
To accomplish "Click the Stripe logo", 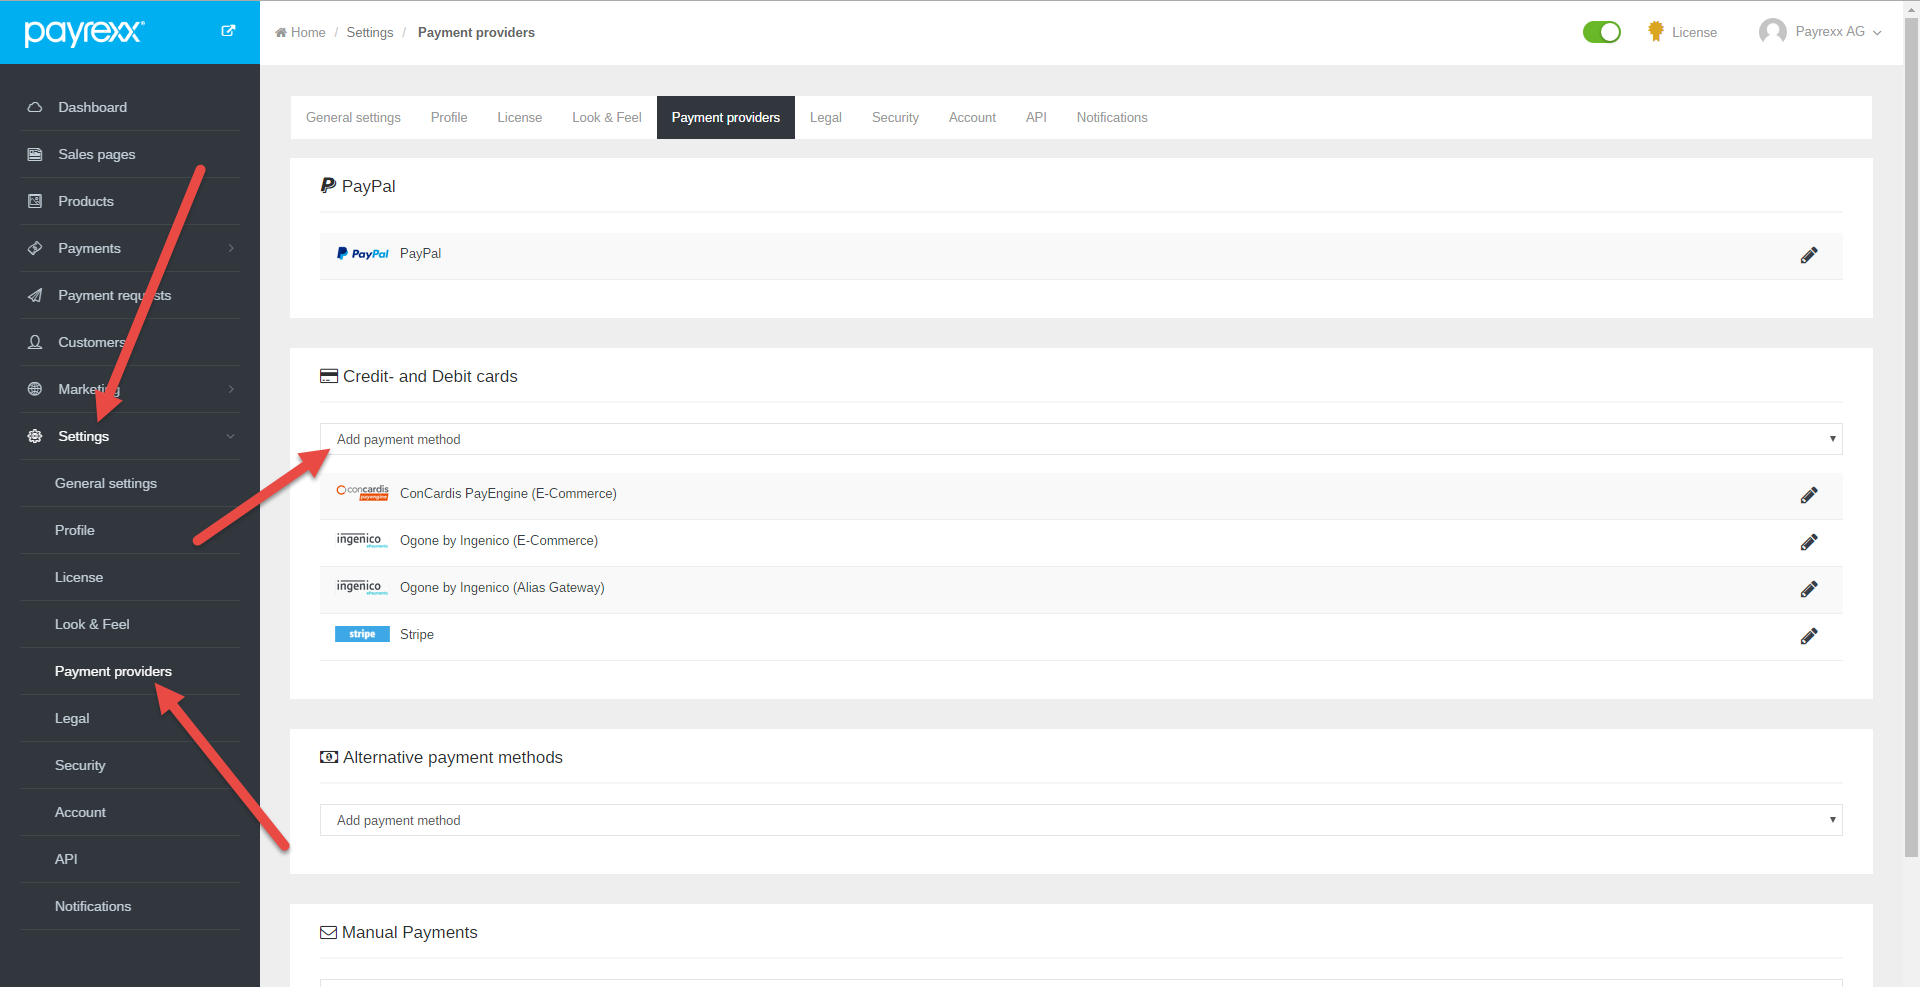I will pyautogui.click(x=362, y=634).
